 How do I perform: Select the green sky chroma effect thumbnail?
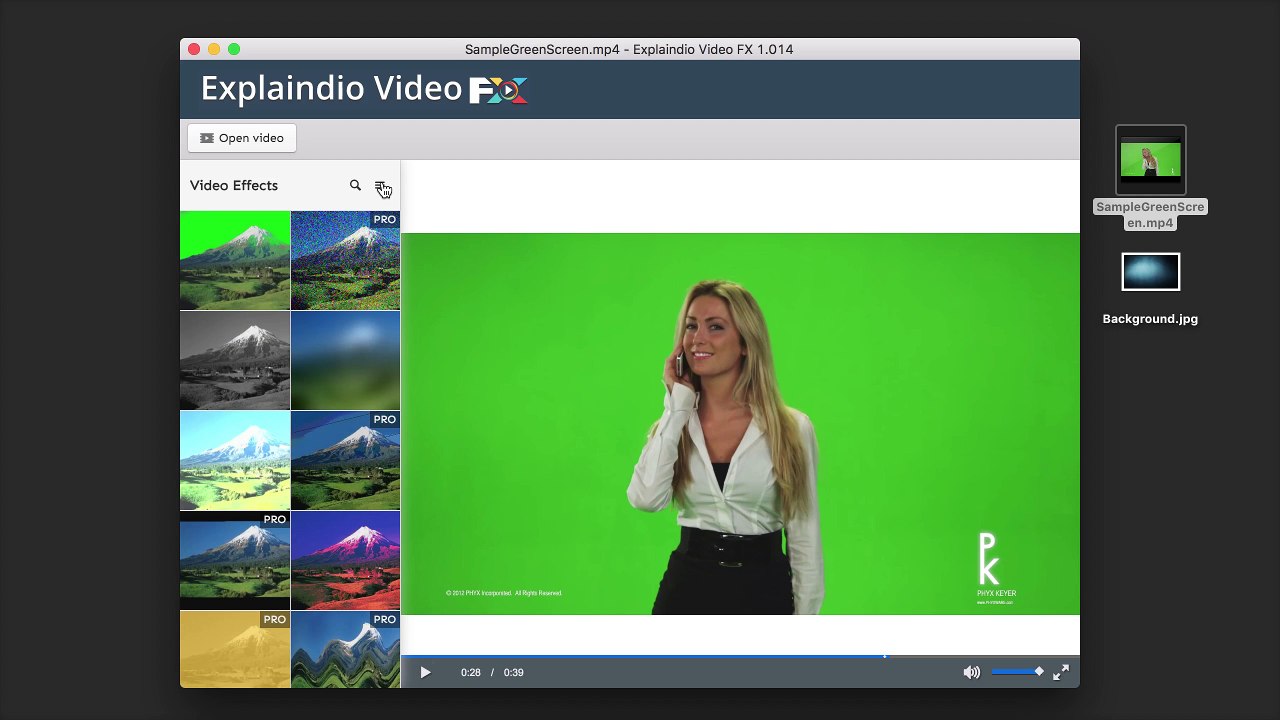click(235, 260)
